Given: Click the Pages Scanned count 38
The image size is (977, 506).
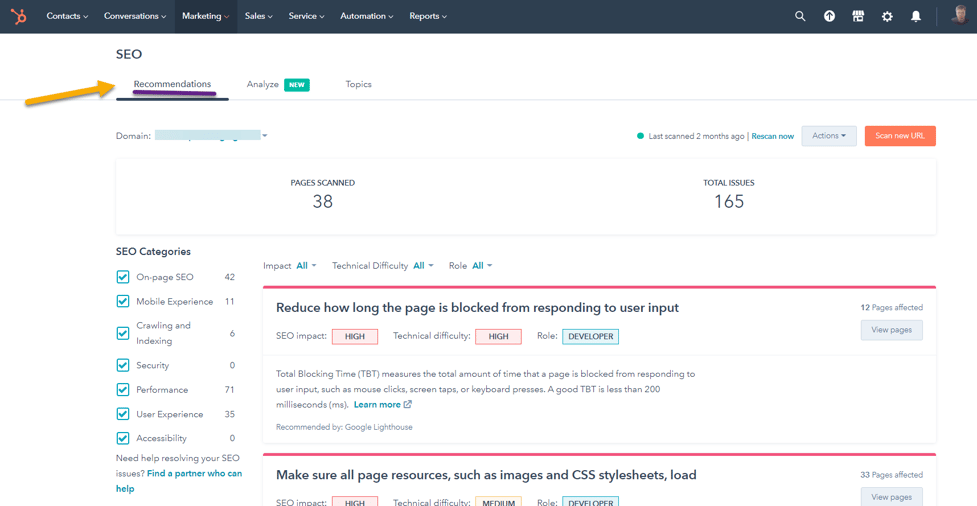Looking at the screenshot, I should (323, 202).
